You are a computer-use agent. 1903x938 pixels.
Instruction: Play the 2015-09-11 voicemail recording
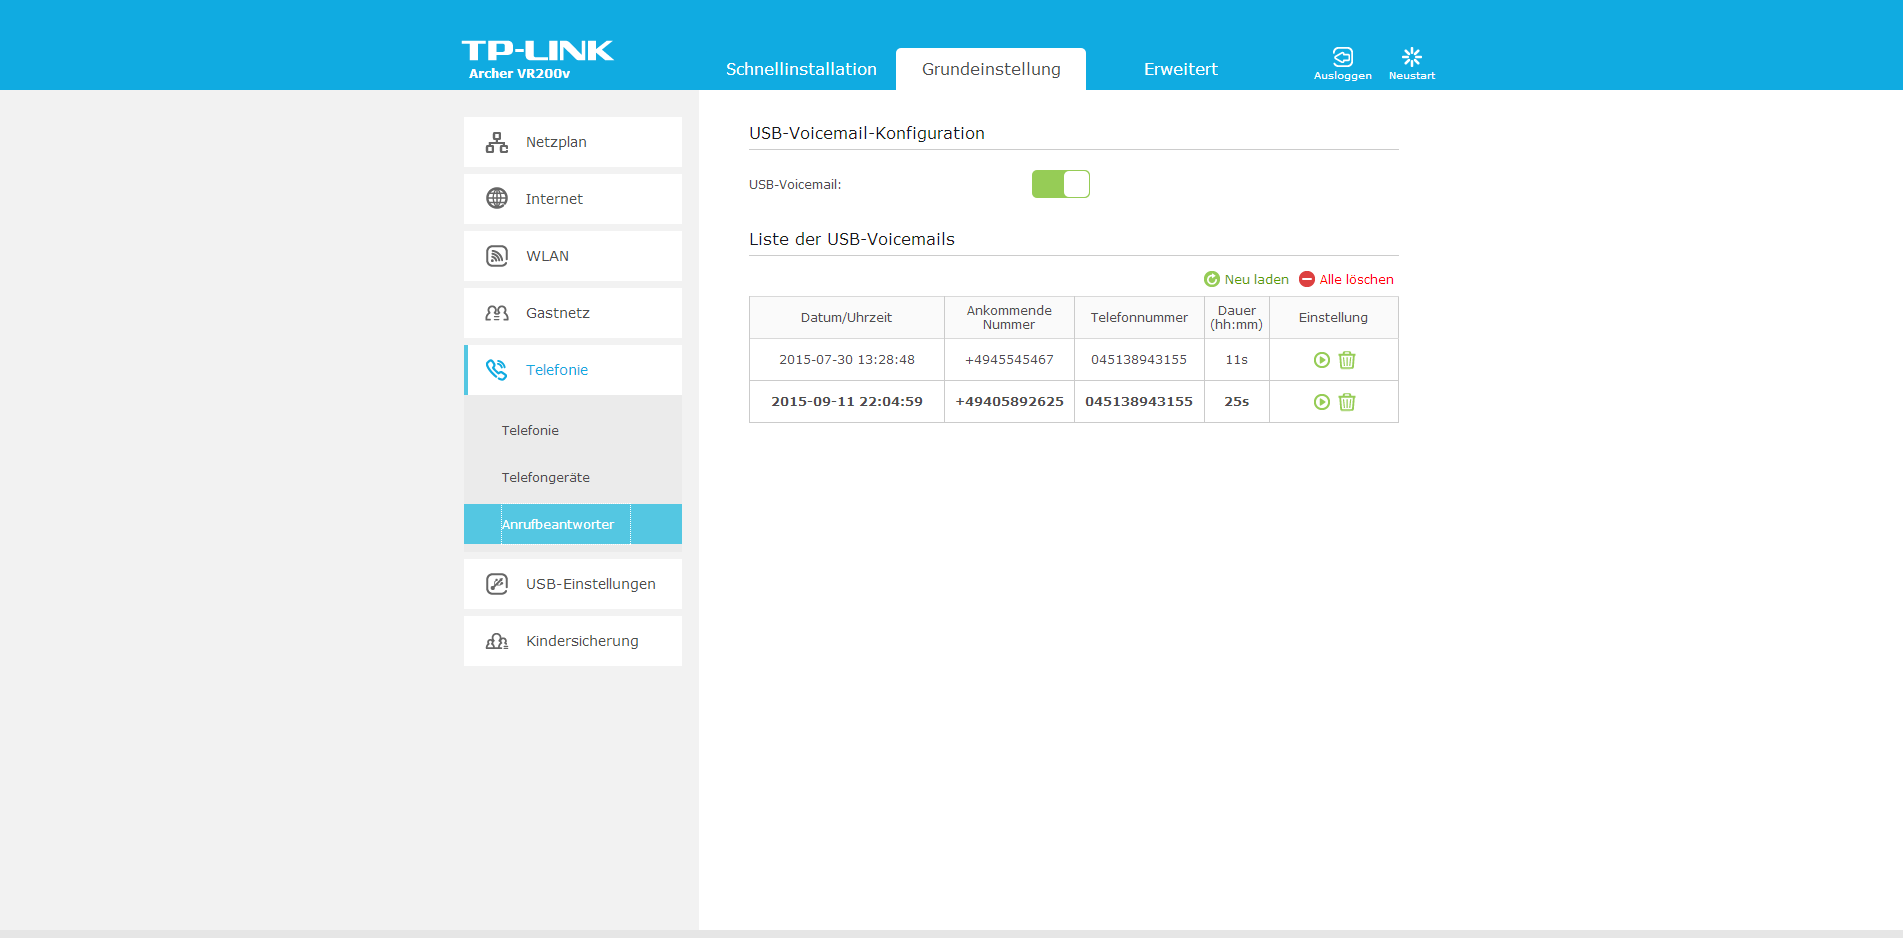click(x=1321, y=402)
